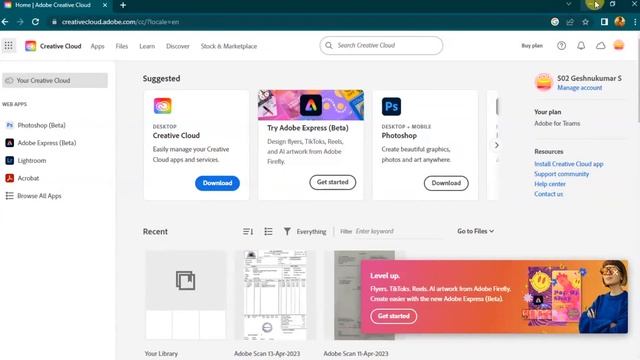Open Chrome profile picture icon
This screenshot has height=360, width=640.
click(x=620, y=22)
